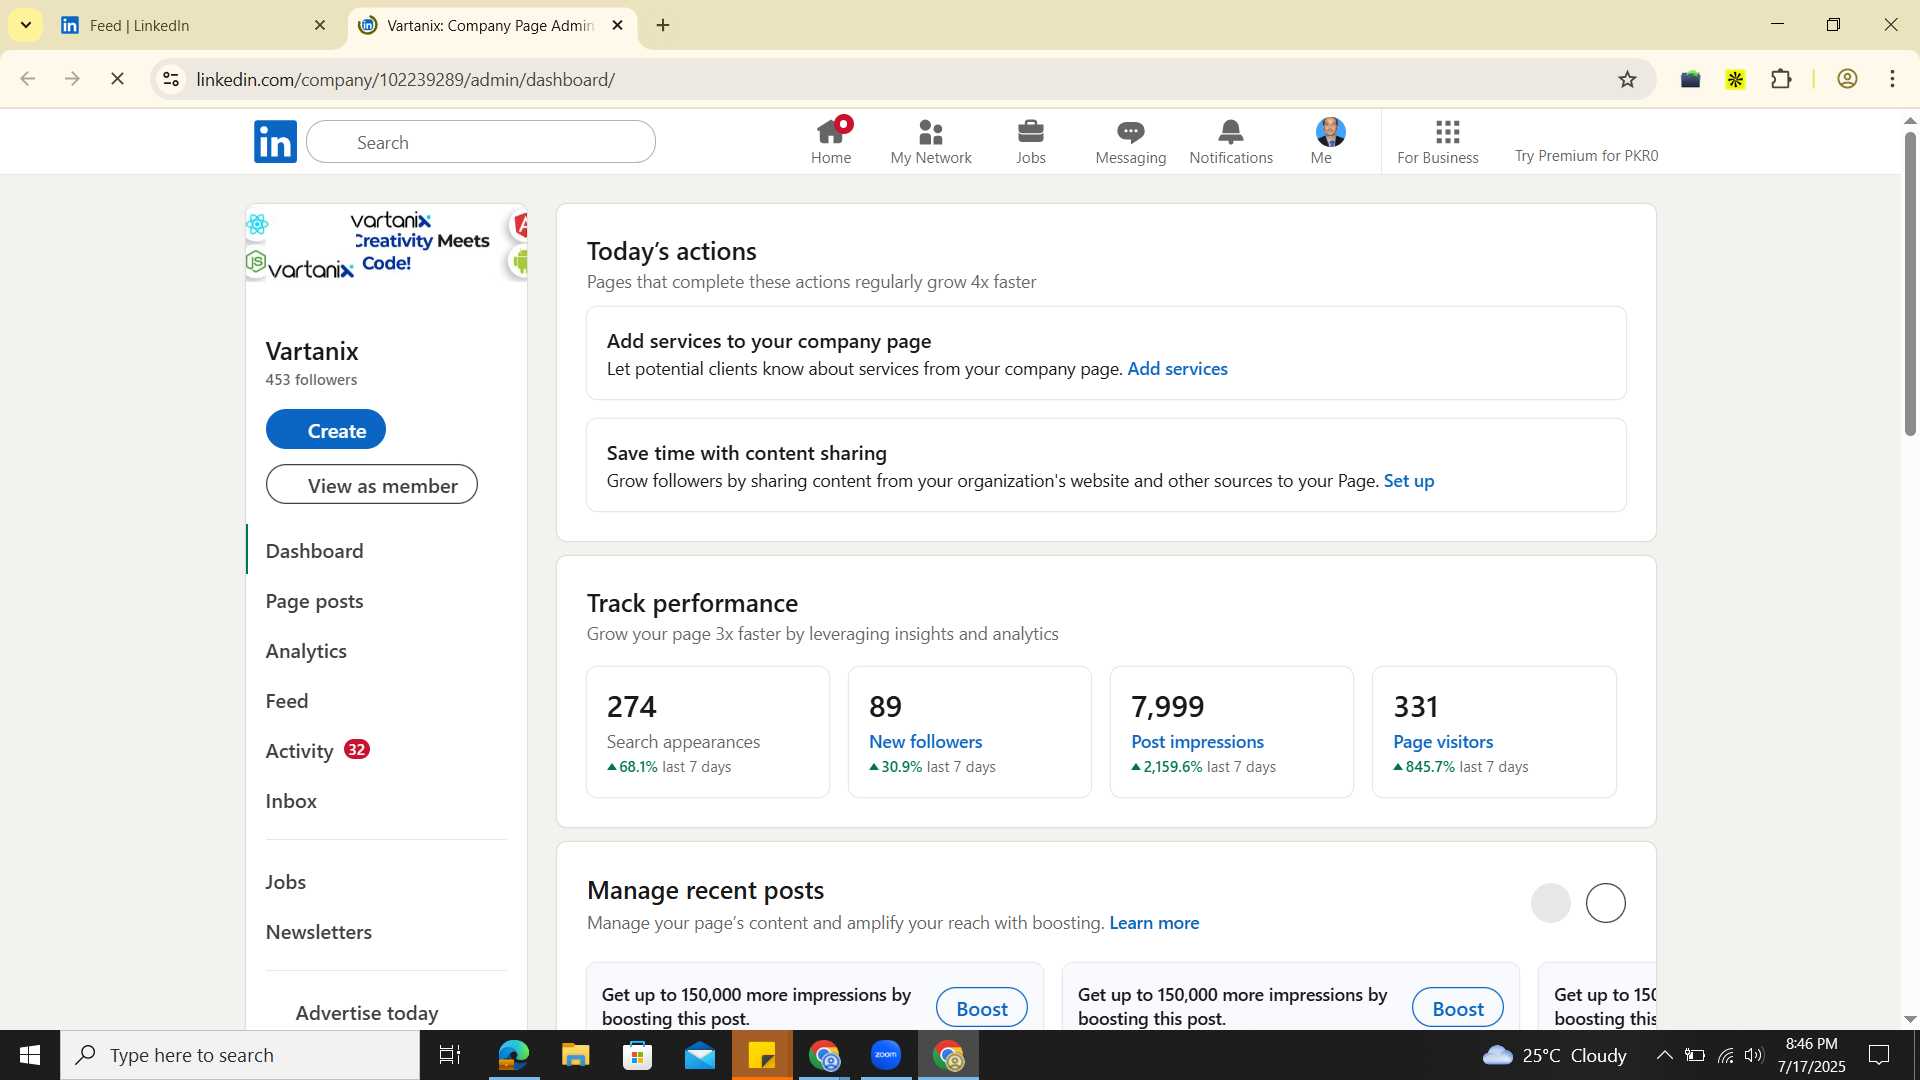Click View as member button

372,485
